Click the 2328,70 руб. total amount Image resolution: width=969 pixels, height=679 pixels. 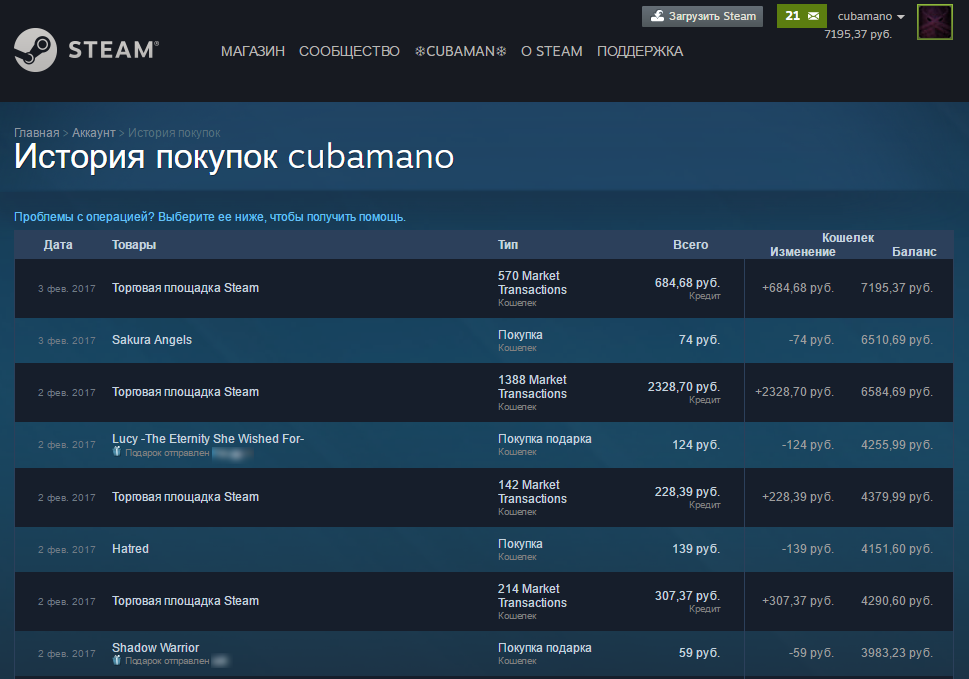click(683, 387)
